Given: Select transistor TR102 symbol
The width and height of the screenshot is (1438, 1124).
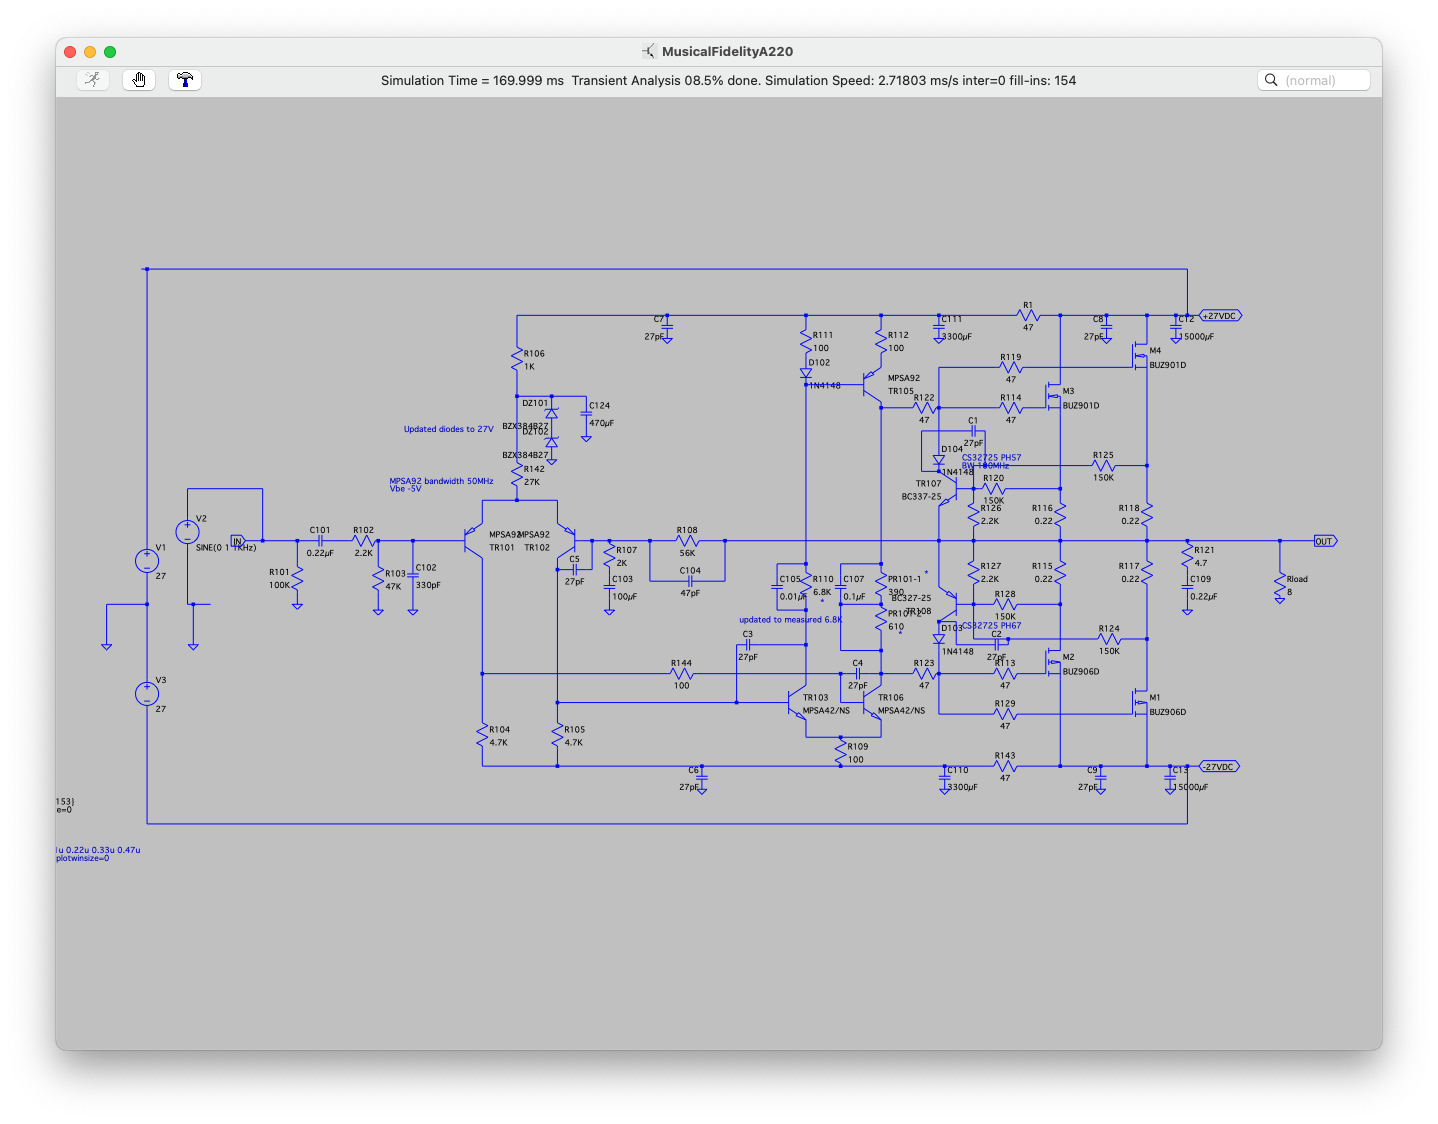Looking at the screenshot, I should (566, 541).
